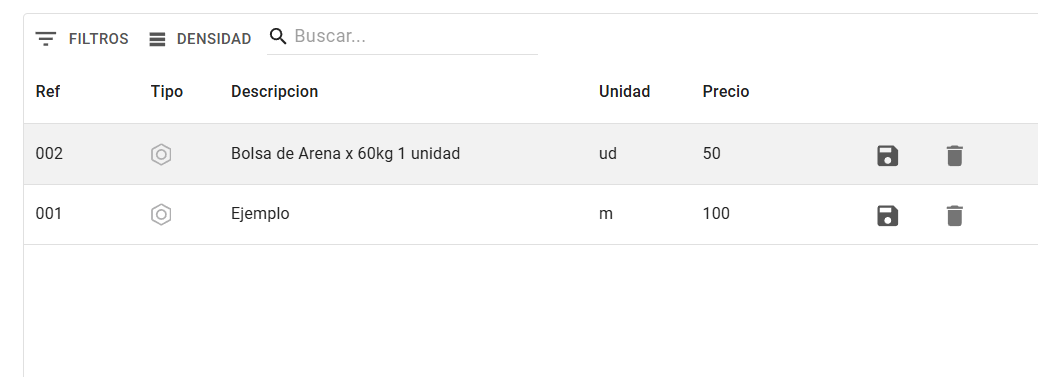Viewport: 1038px width, 377px height.
Task: Sort by the Ref column header
Action: pos(48,91)
